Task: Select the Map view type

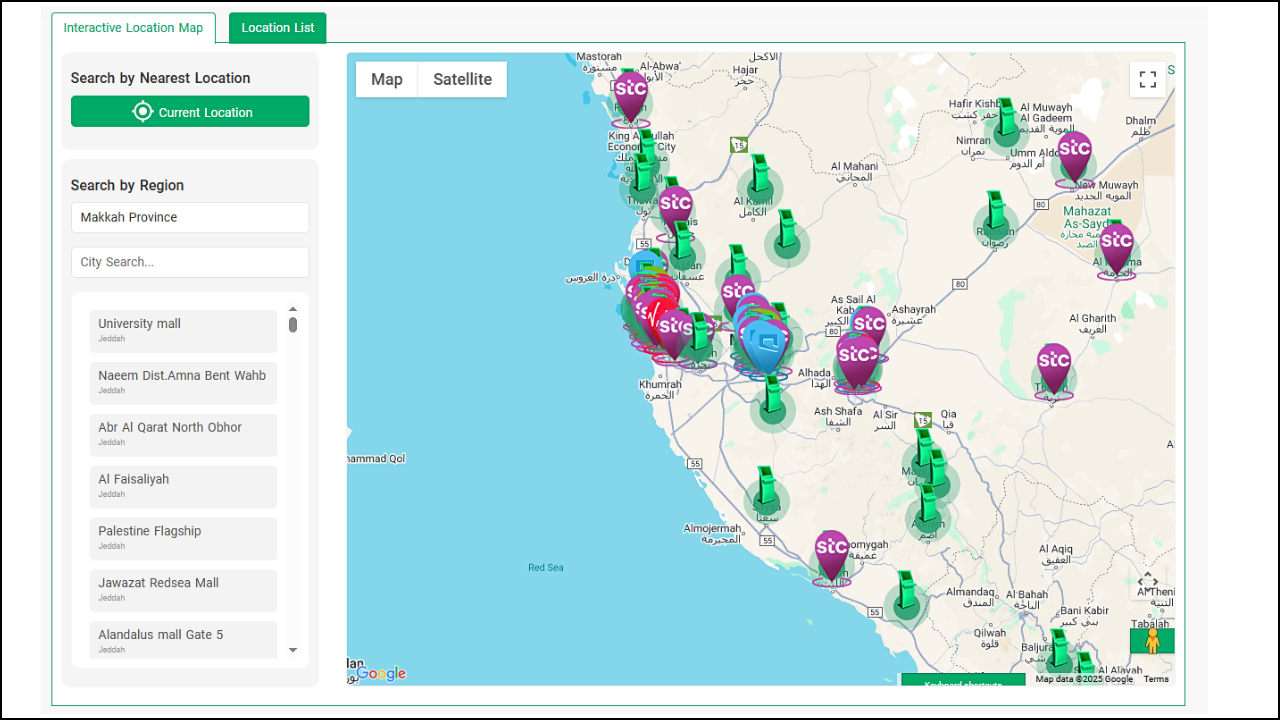Action: click(x=387, y=80)
